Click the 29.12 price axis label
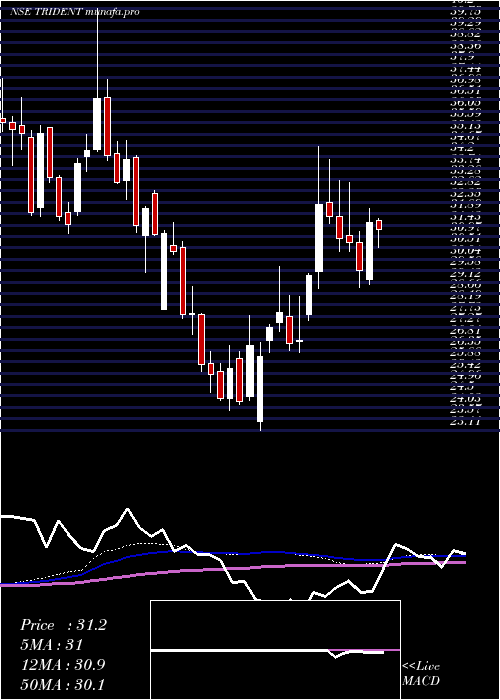Viewport: 500px width, 700px height. [465, 273]
